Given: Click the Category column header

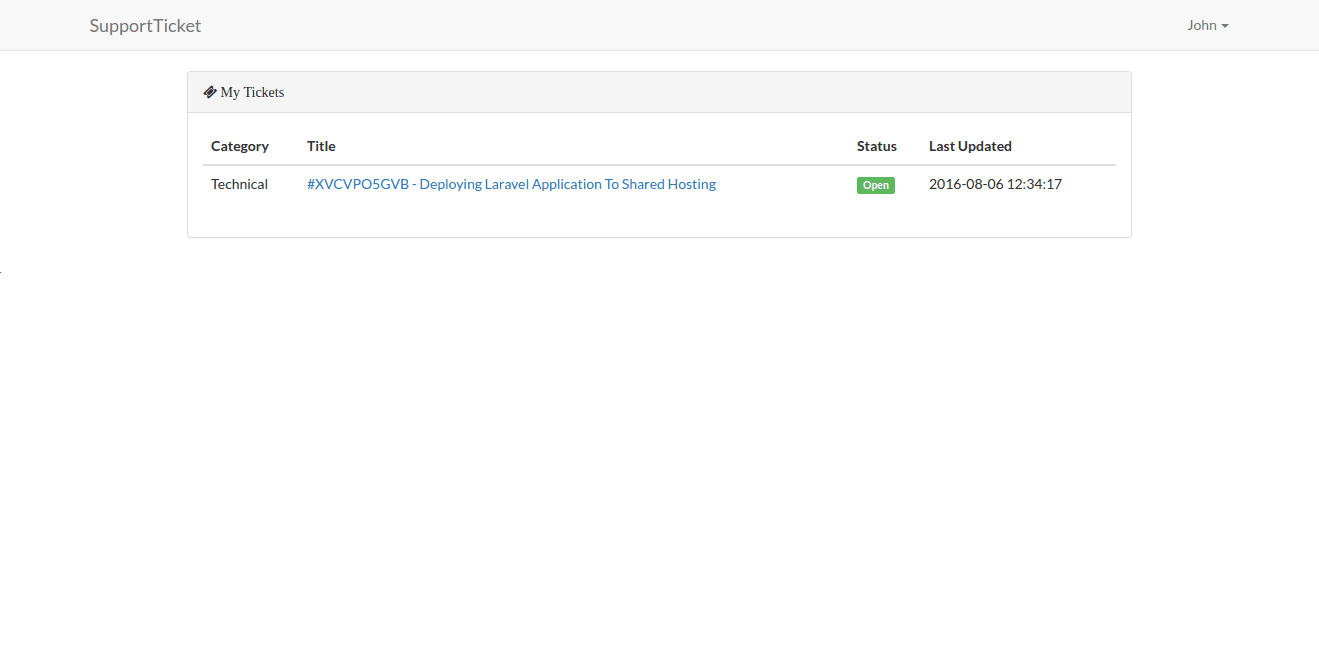Looking at the screenshot, I should point(240,146).
